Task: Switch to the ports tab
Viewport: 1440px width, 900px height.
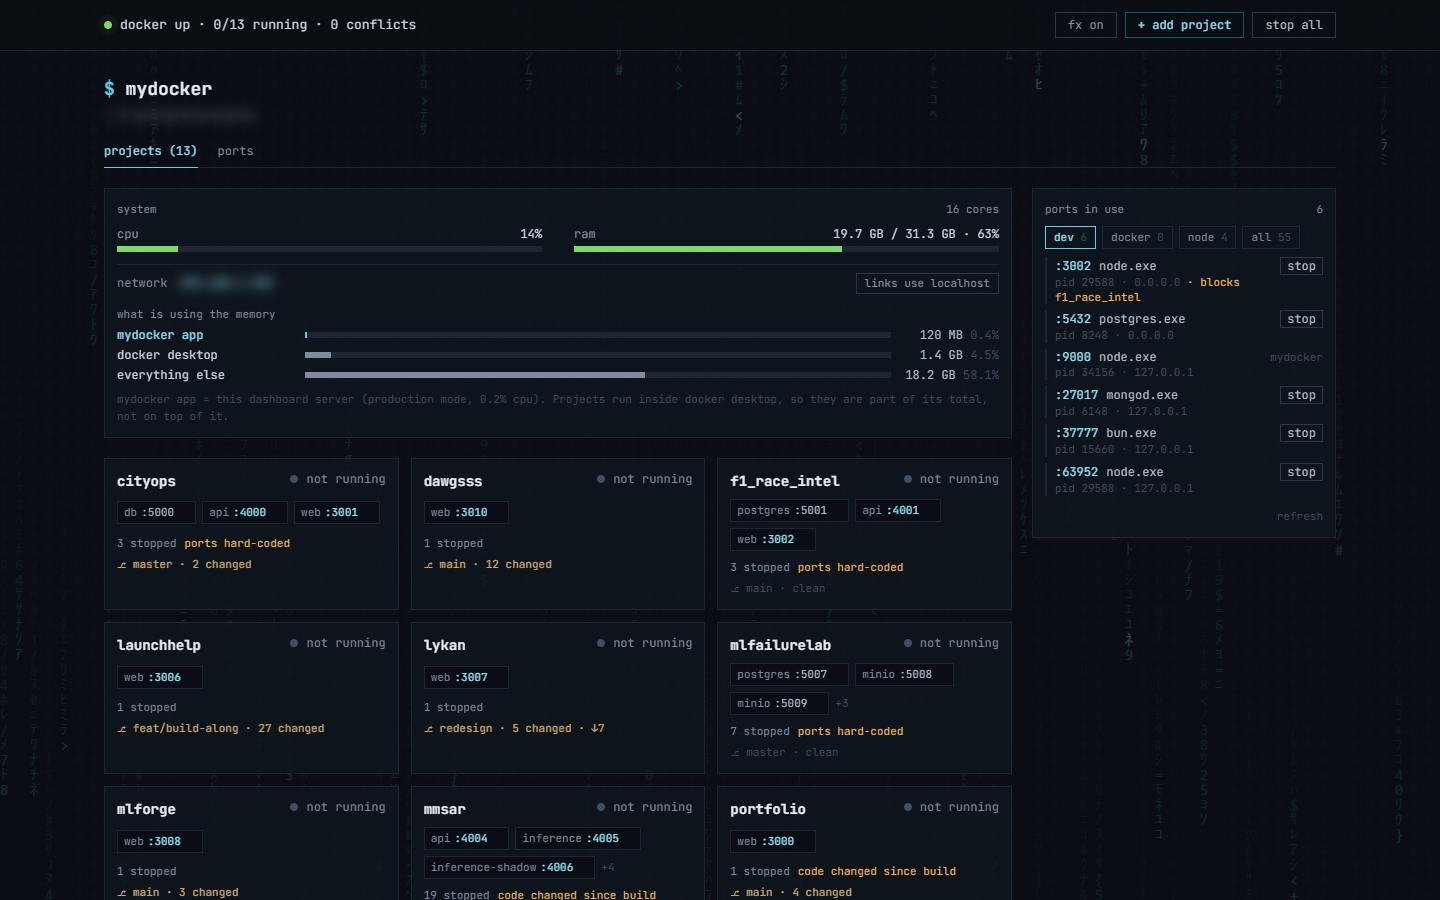Action: [235, 151]
